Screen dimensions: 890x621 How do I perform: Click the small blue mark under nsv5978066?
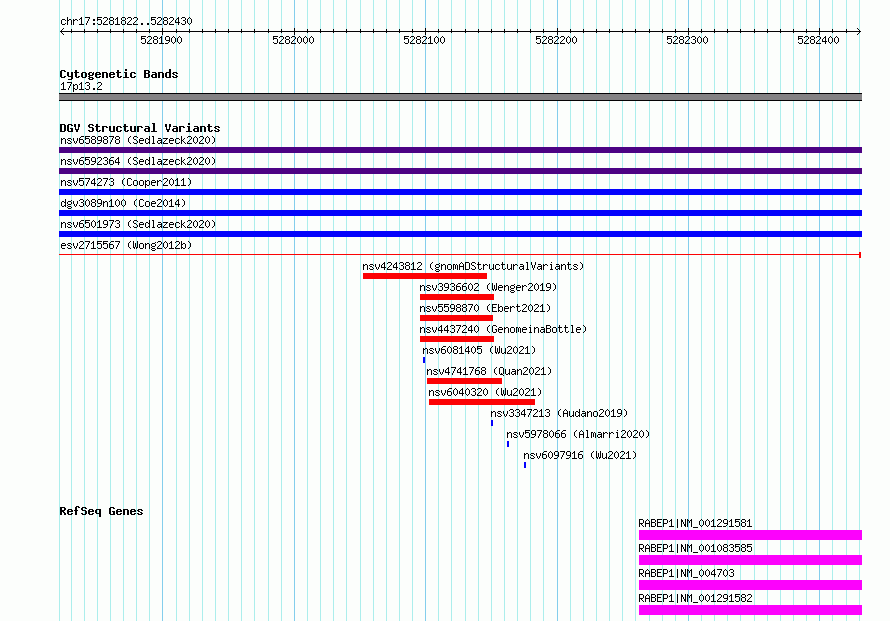coord(508,444)
